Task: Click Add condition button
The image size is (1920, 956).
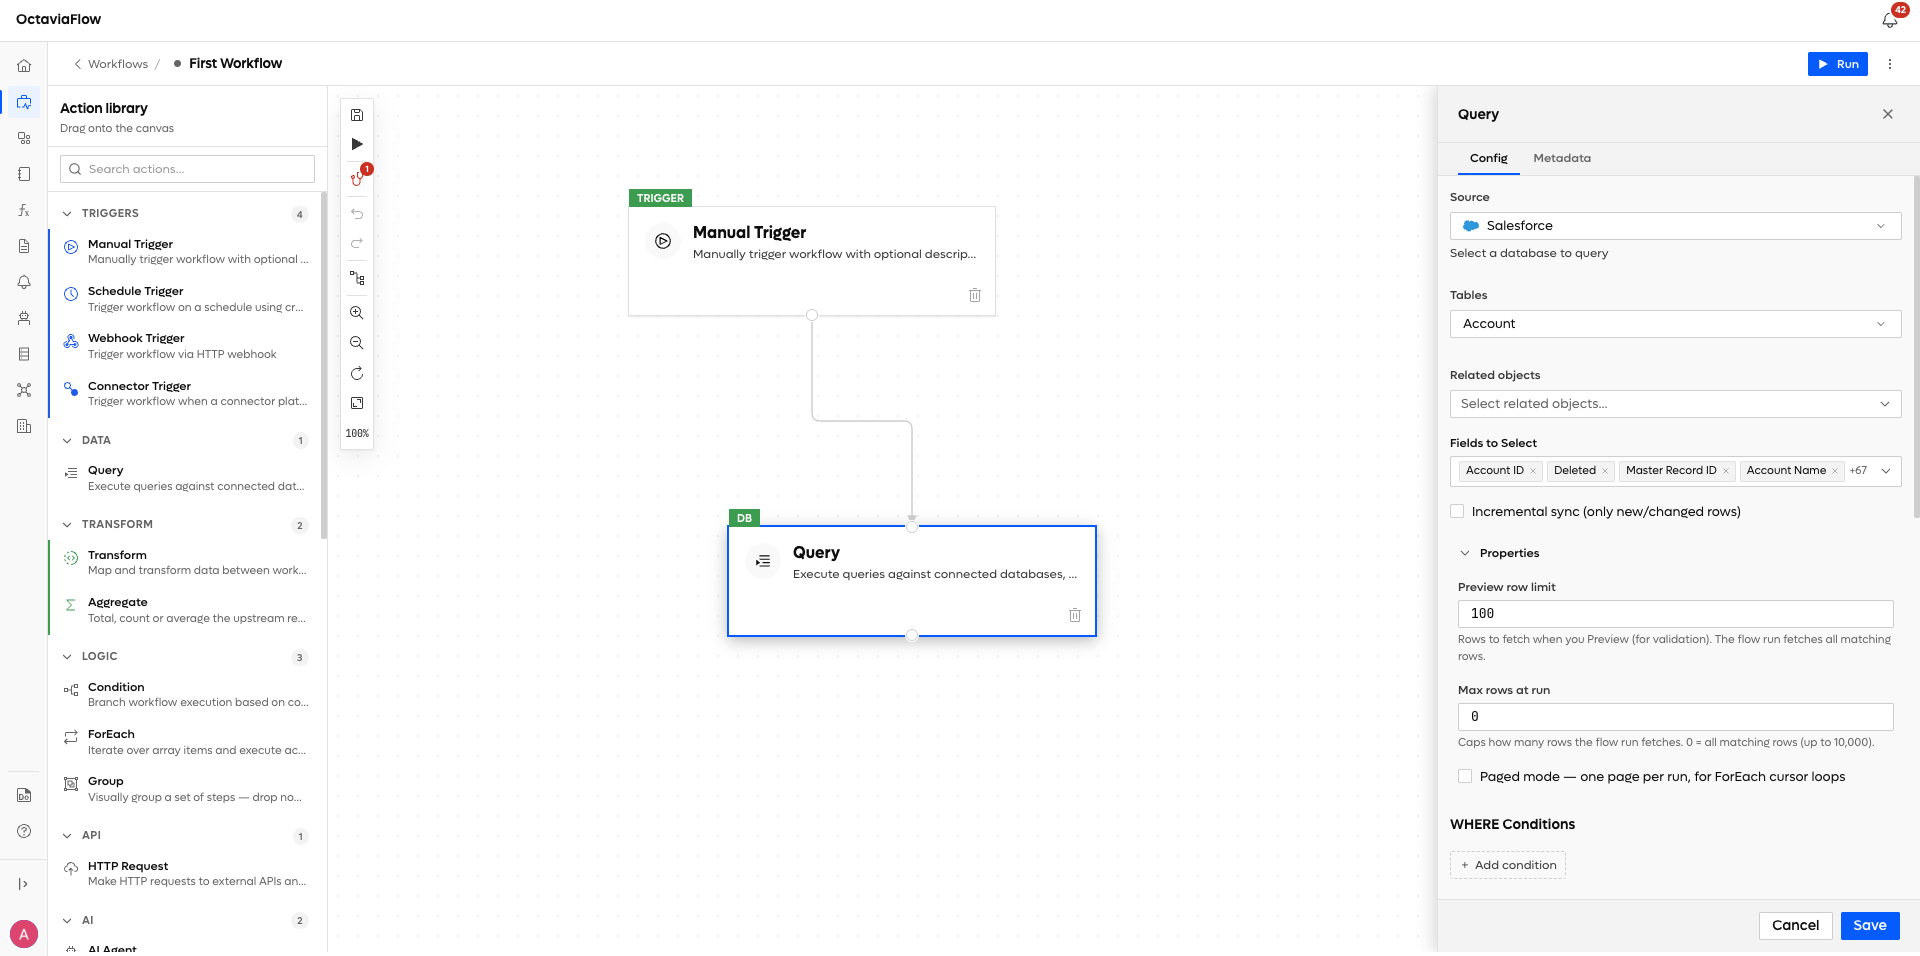Action: click(1508, 865)
